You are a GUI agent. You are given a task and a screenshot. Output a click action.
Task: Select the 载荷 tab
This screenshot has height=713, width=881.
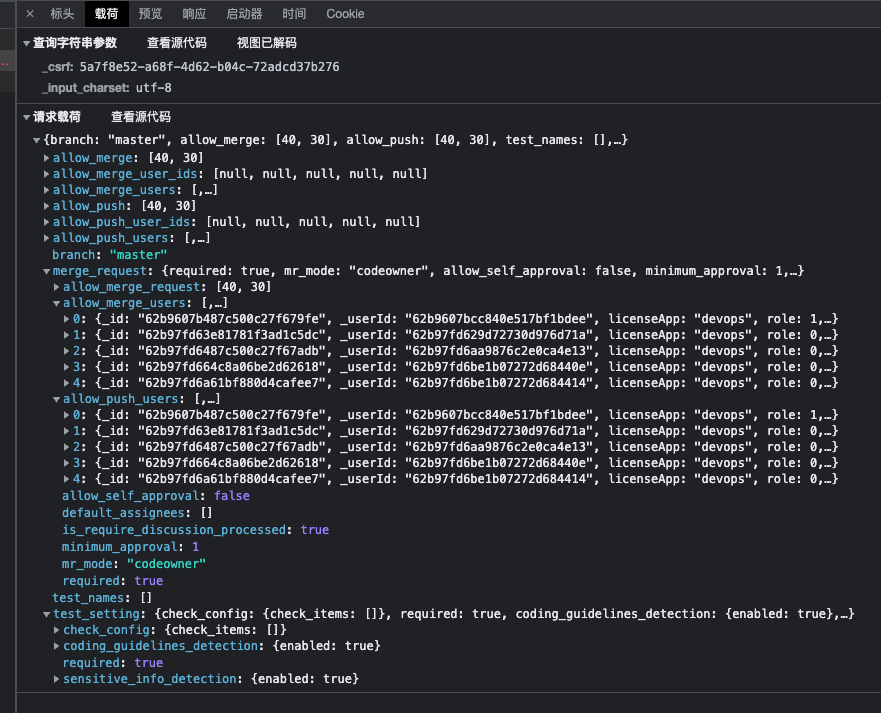(x=107, y=13)
